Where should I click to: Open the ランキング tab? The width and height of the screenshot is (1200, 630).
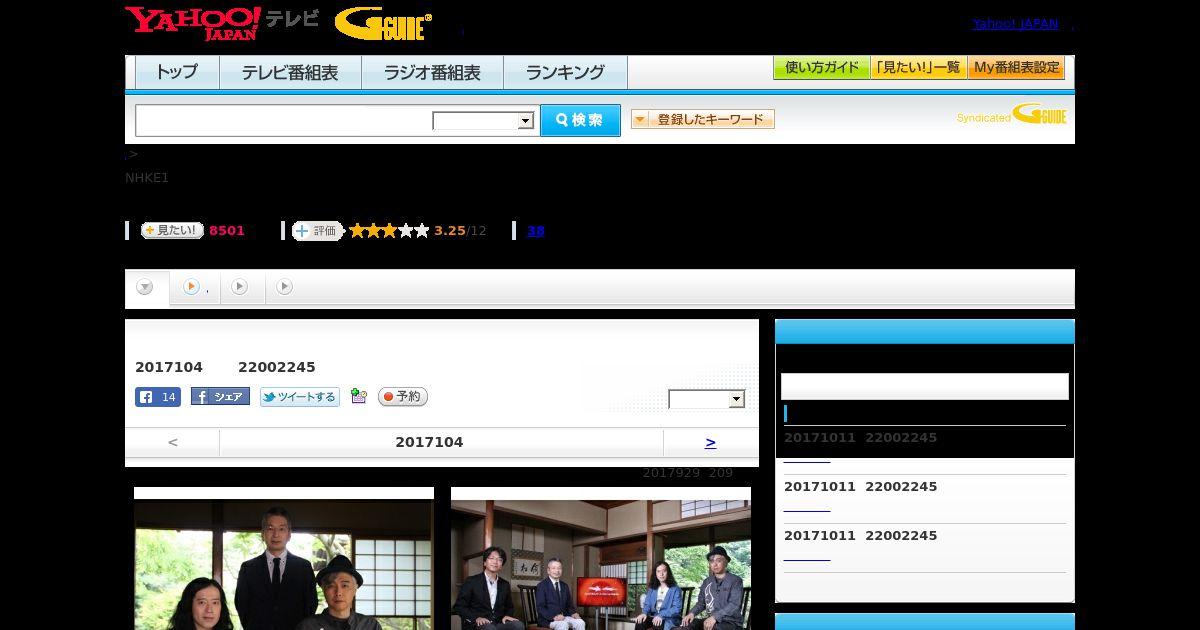pyautogui.click(x=565, y=73)
